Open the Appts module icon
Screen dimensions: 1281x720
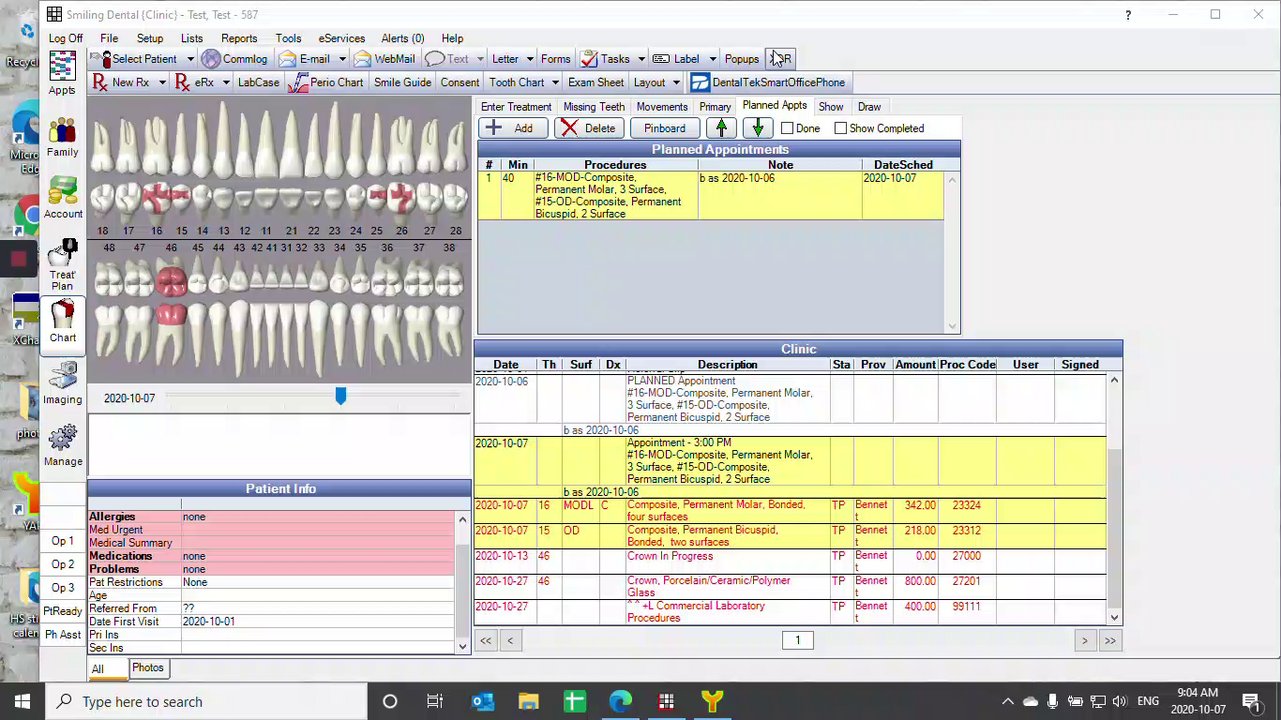click(x=62, y=72)
